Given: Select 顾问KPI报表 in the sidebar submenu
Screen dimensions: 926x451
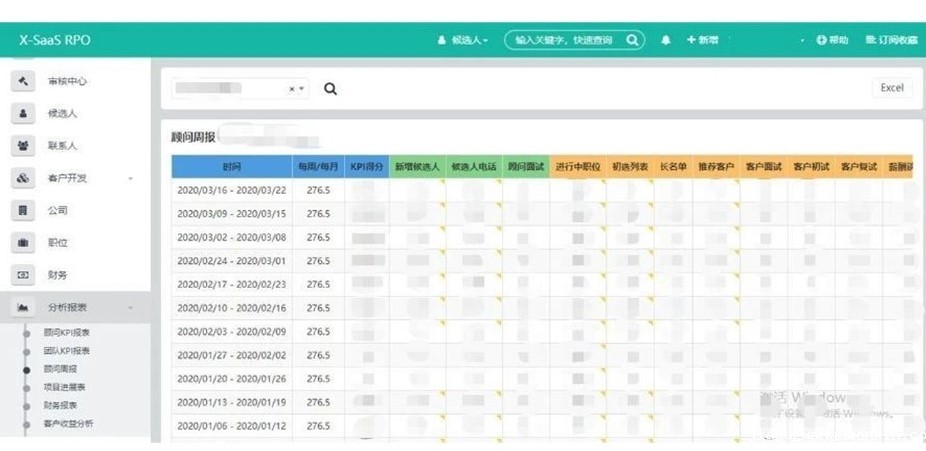Looking at the screenshot, I should pyautogui.click(x=66, y=333).
